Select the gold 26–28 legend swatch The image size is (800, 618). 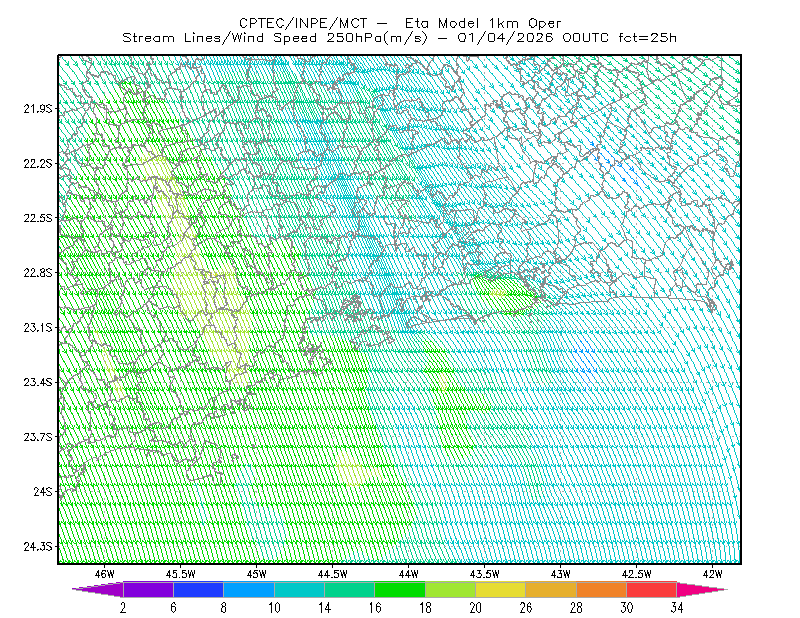[x=551, y=589]
